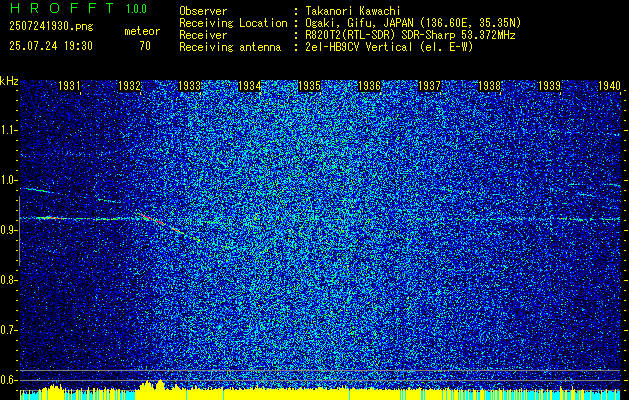Click the 1937 time marker label
The width and height of the screenshot is (629, 400).
(430, 85)
